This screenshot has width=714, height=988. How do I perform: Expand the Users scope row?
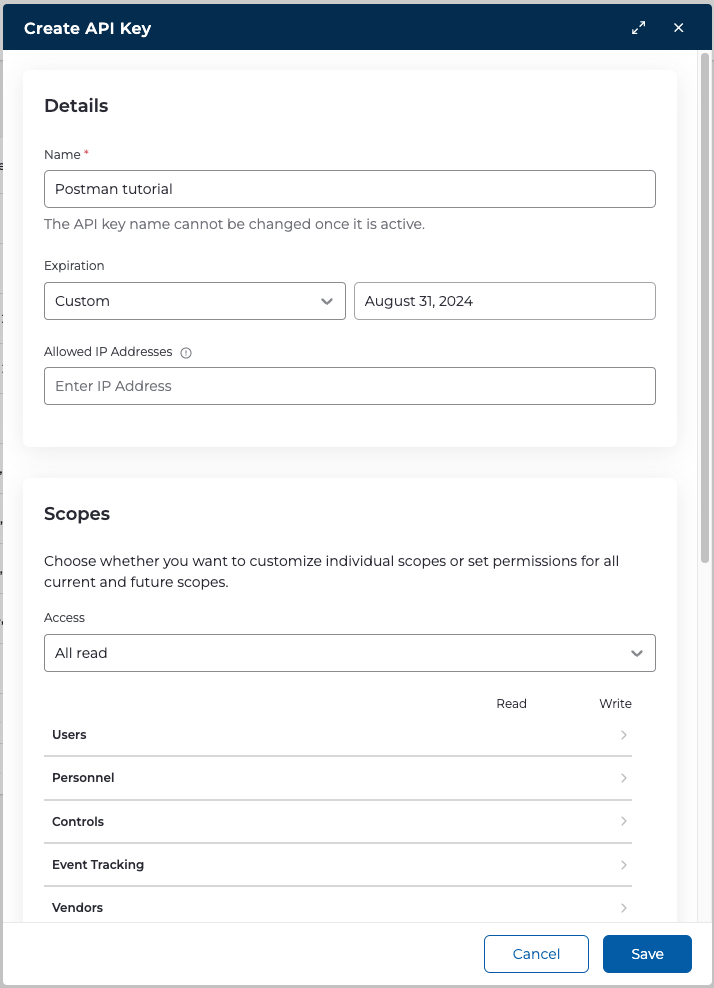[x=623, y=735]
